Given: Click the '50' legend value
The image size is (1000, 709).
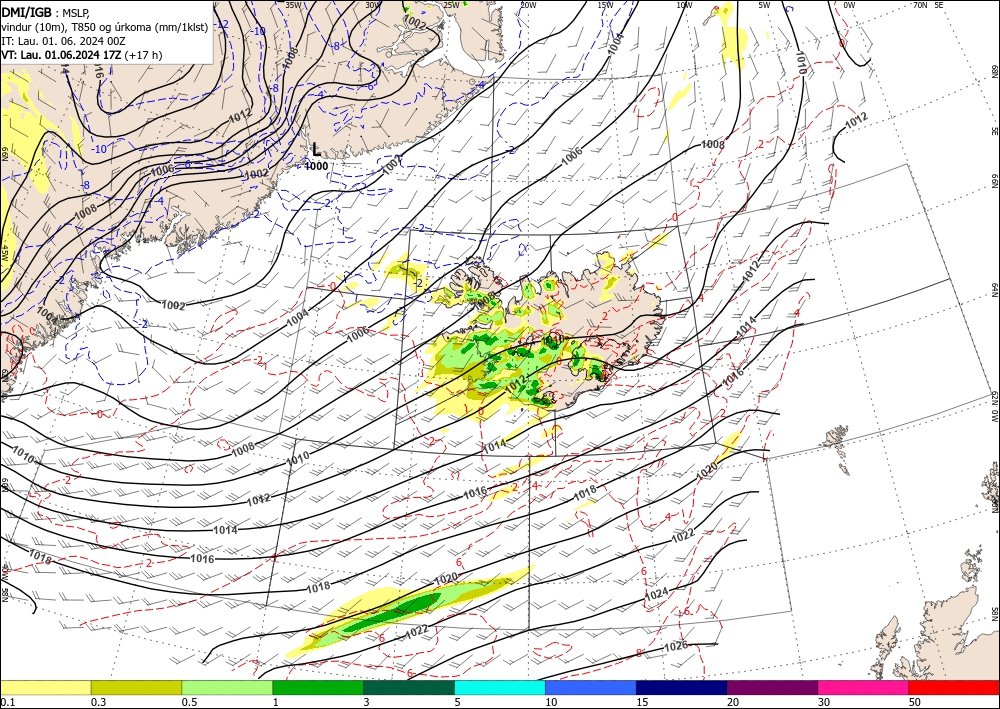Looking at the screenshot, I should (x=915, y=702).
